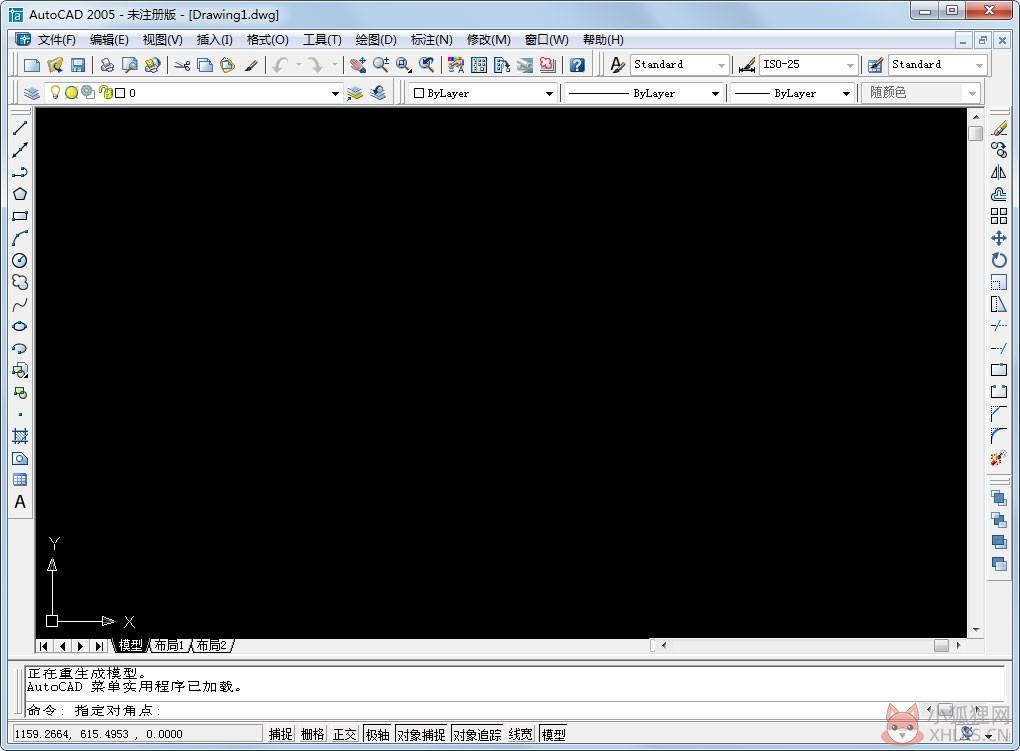The width and height of the screenshot is (1020, 751).
Task: Expand the undo history arrow
Action: pos(299,64)
